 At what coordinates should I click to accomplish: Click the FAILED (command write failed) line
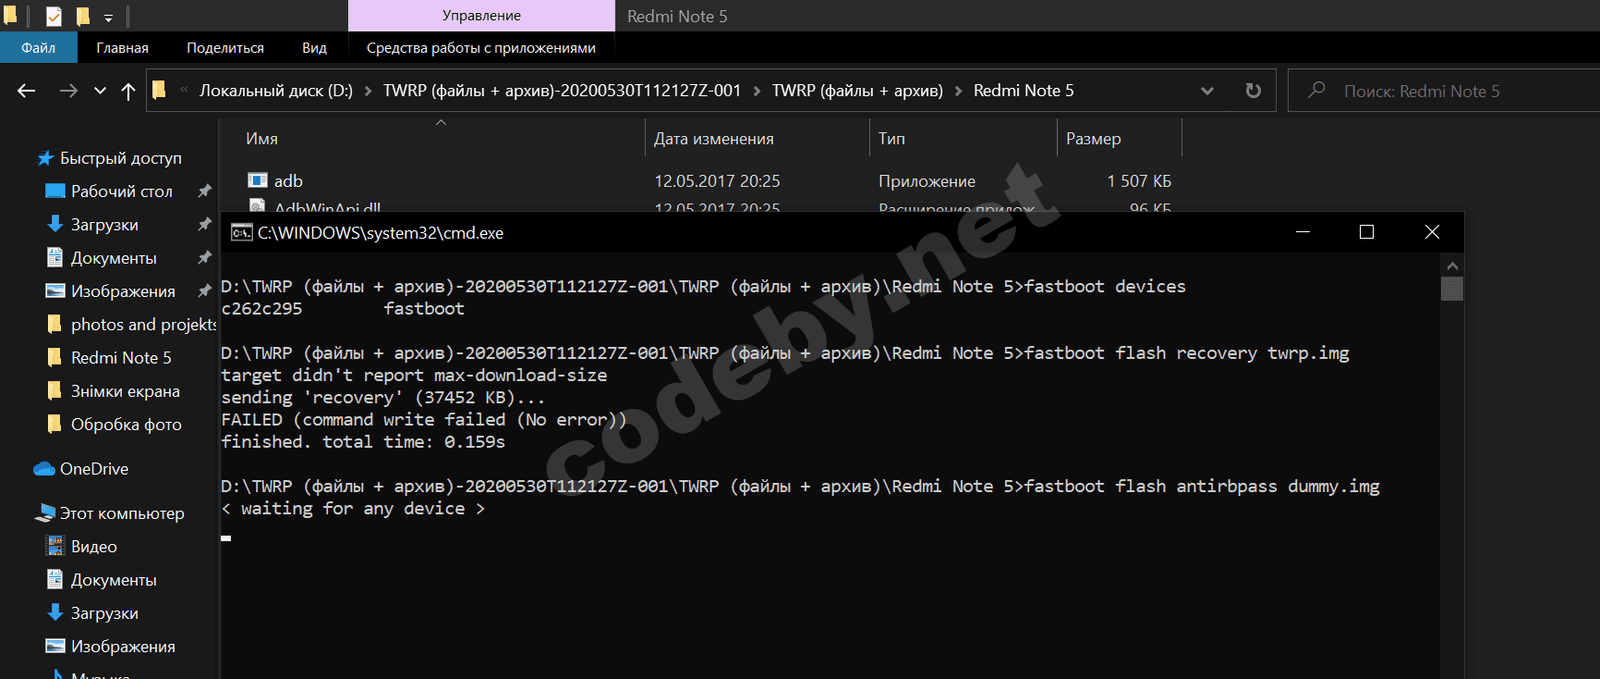424,420
